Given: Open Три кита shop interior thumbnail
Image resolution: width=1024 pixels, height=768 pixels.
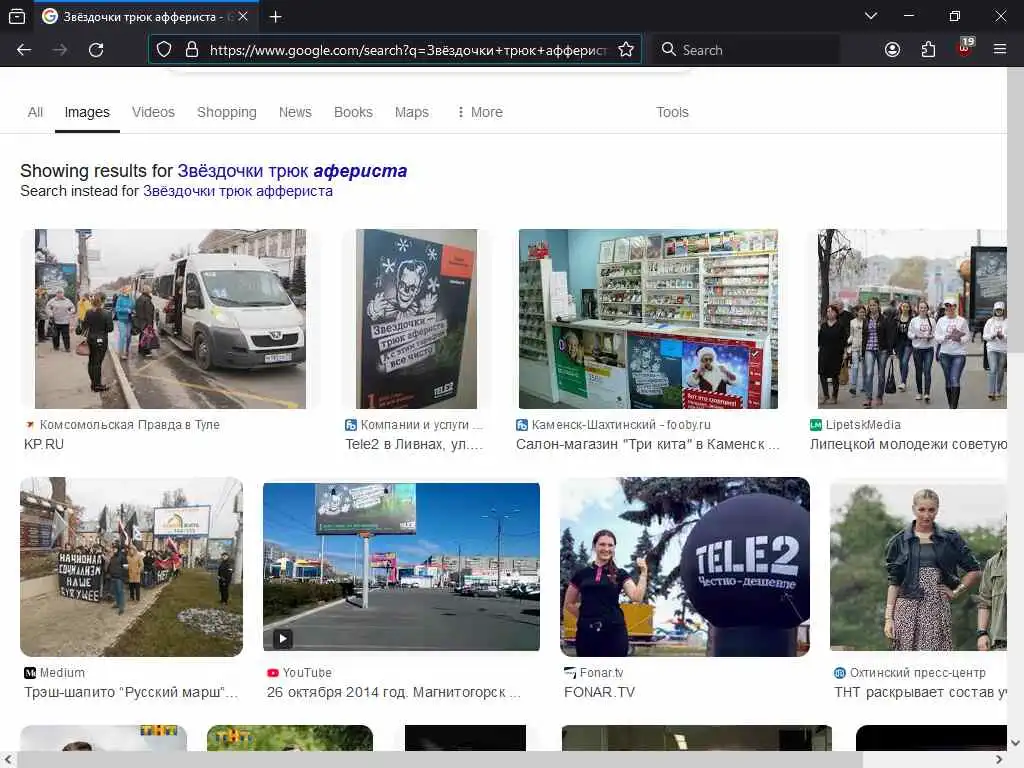Looking at the screenshot, I should point(648,319).
